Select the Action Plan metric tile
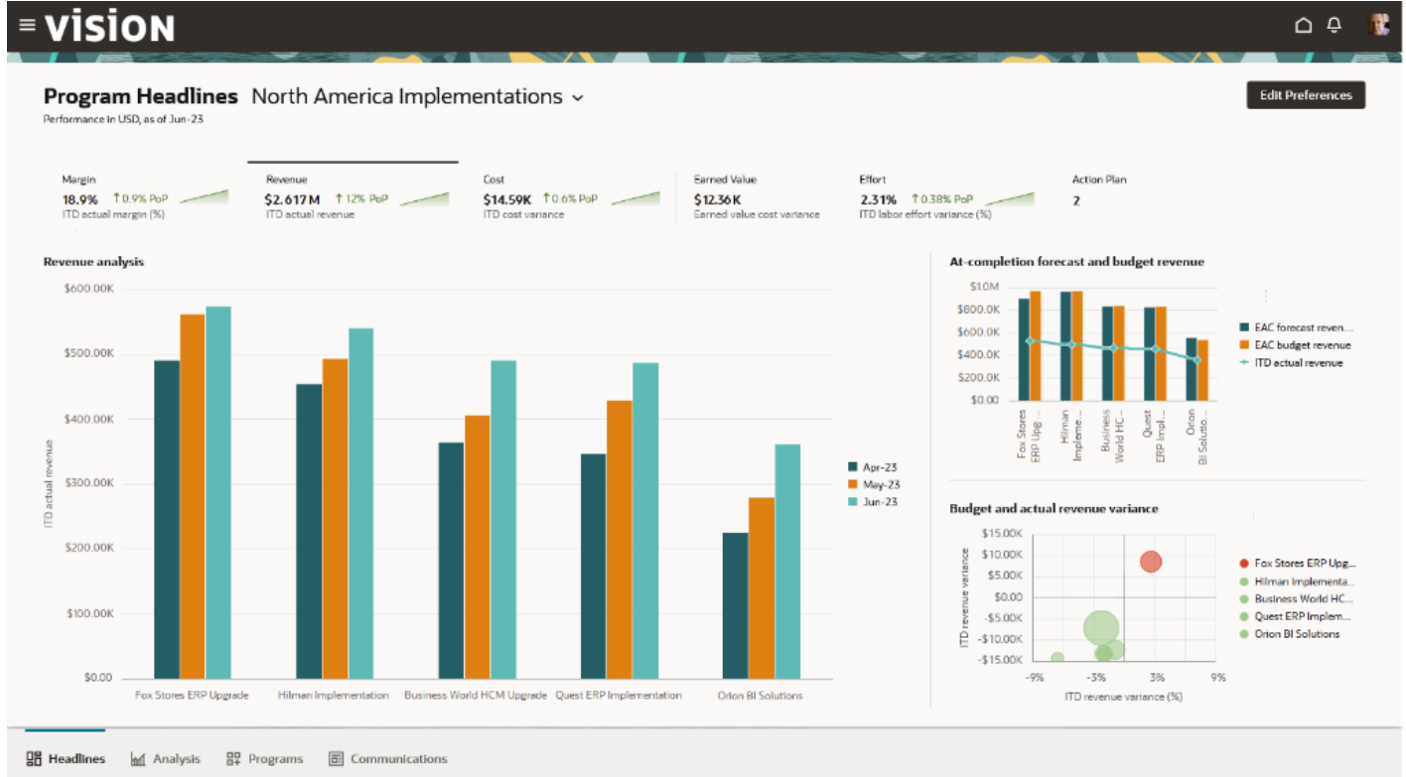The height and width of the screenshot is (777, 1406). pyautogui.click(x=1099, y=190)
